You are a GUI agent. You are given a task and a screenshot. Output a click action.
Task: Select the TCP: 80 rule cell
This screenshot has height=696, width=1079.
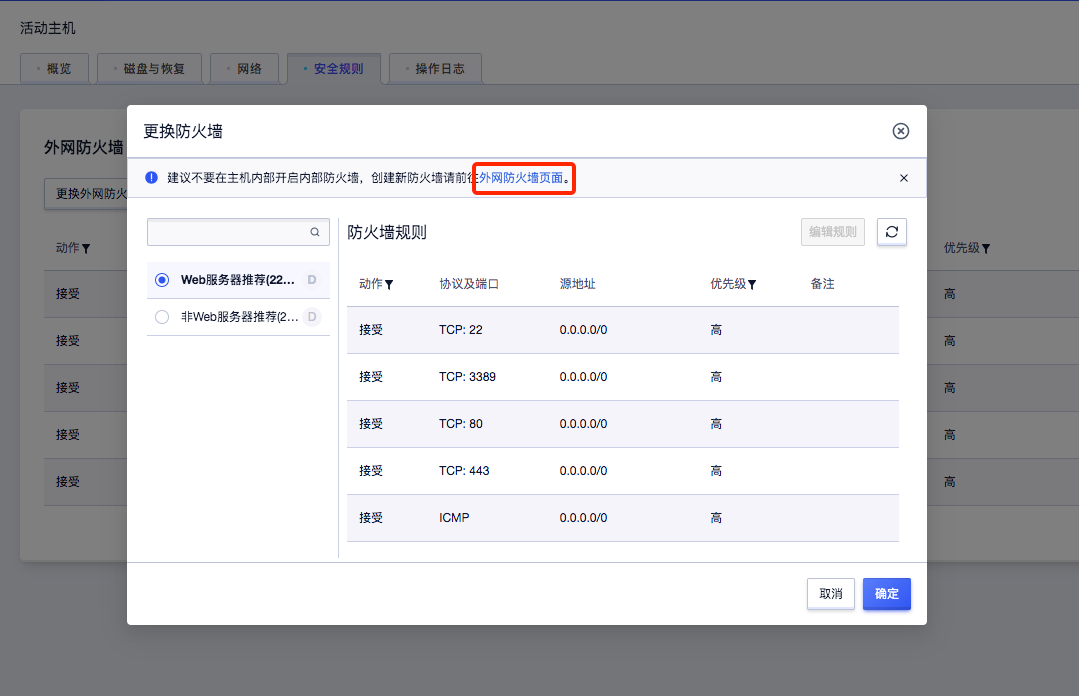point(460,423)
